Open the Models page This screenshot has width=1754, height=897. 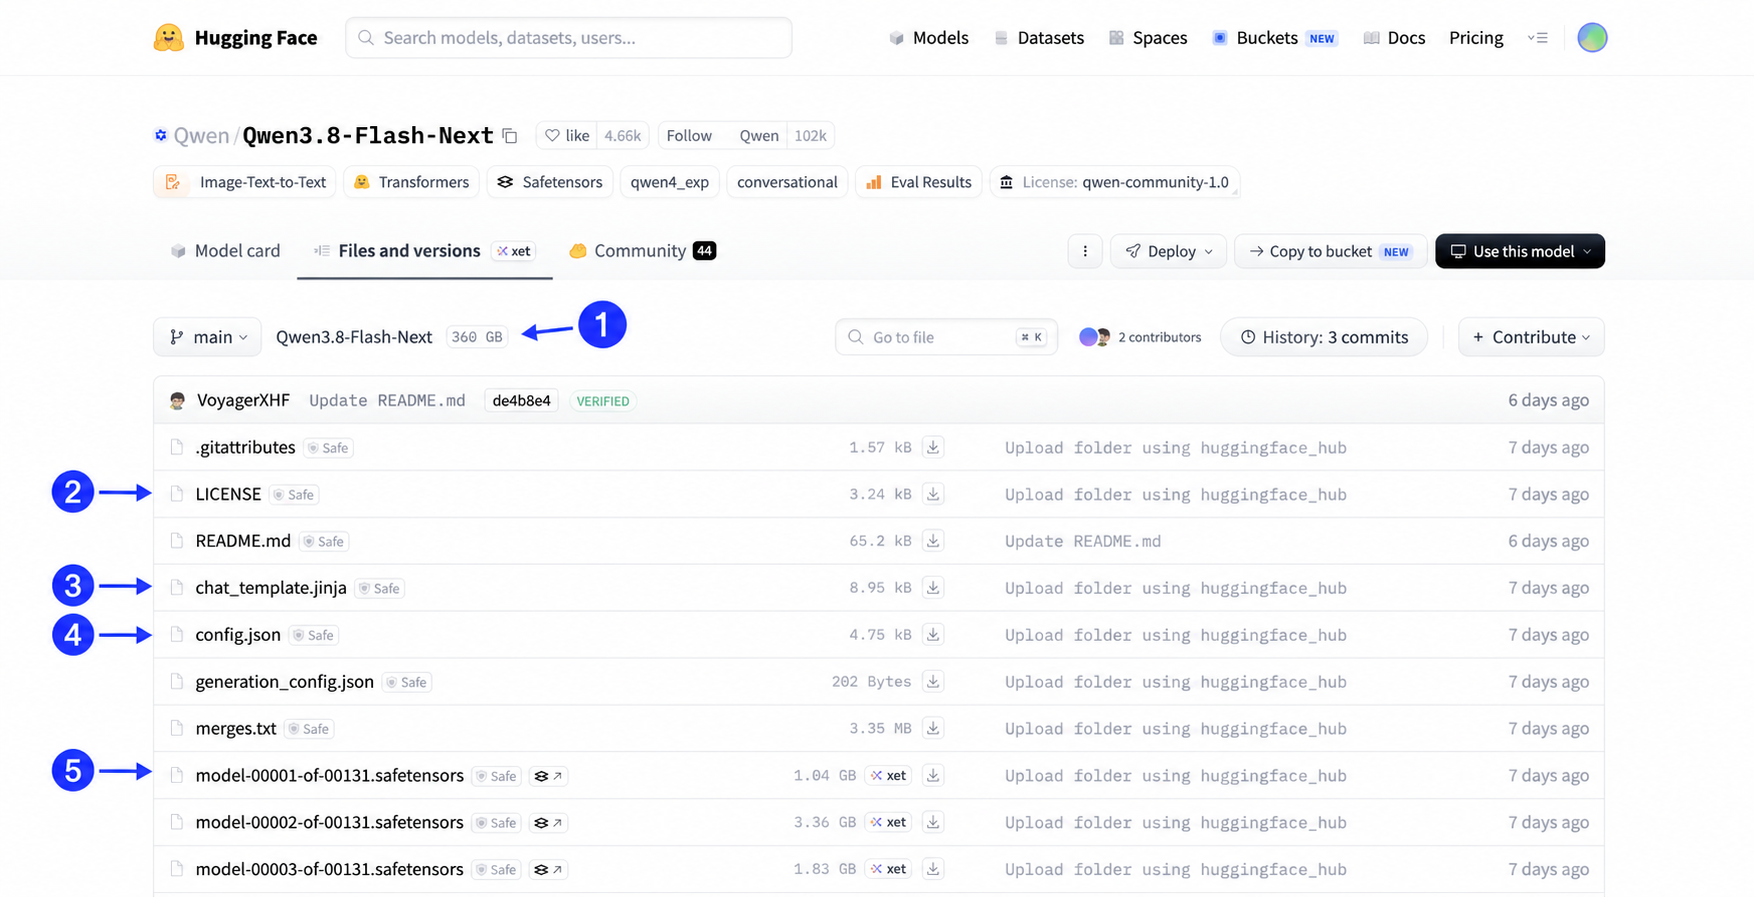coord(929,38)
